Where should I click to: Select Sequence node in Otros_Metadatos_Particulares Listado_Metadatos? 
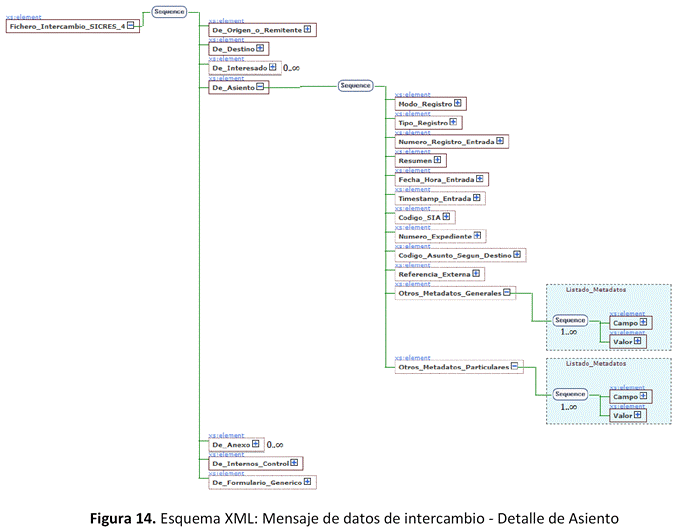[570, 394]
